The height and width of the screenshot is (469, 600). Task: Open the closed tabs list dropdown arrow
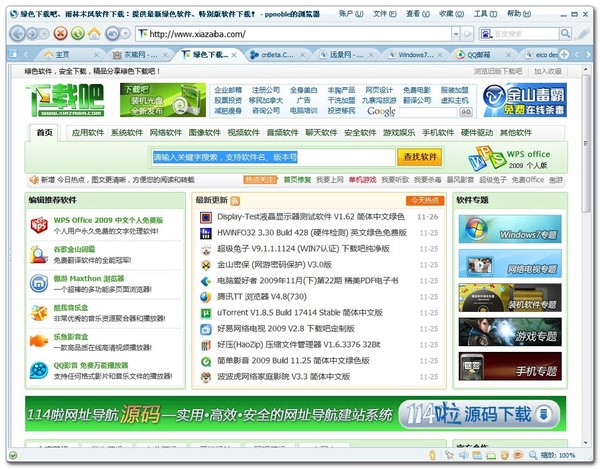126,34
